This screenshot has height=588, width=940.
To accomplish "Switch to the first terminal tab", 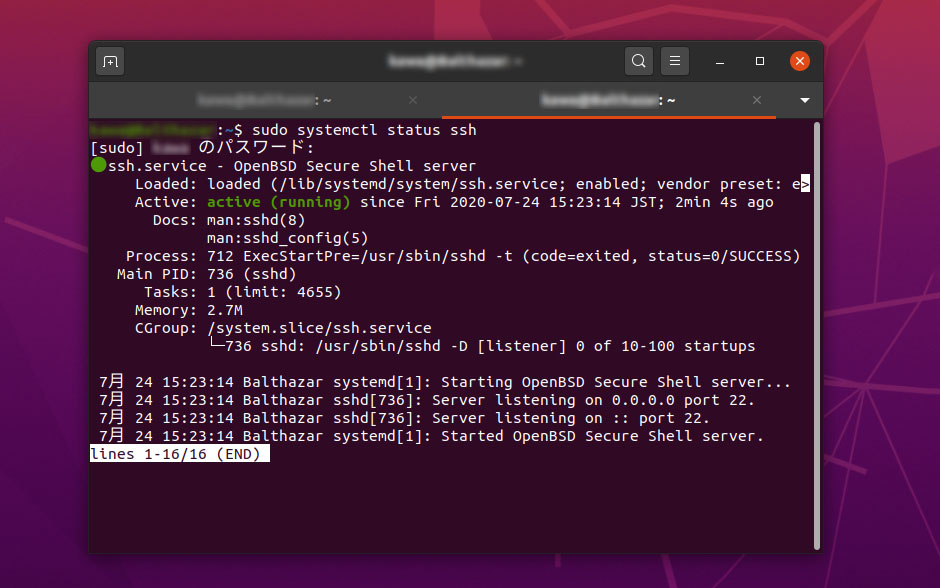I will (x=265, y=100).
